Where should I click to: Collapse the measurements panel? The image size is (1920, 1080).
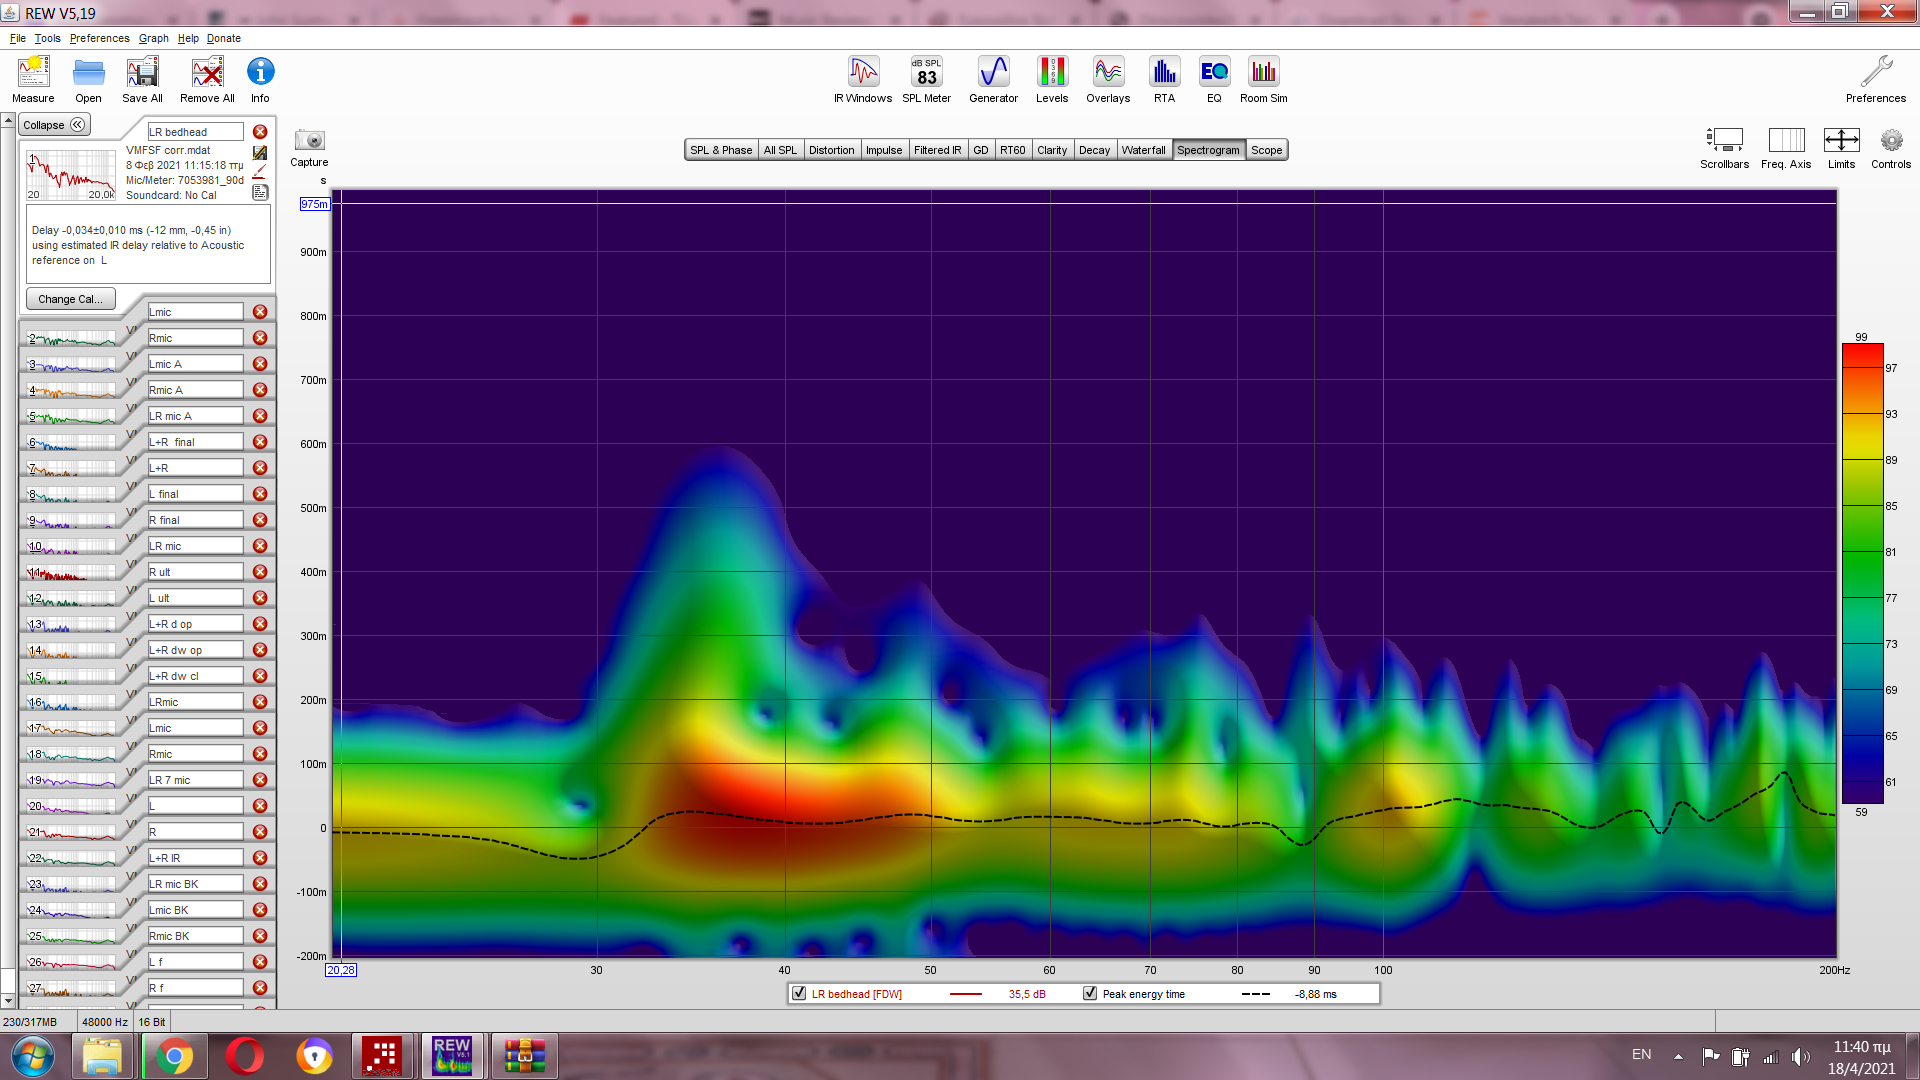pyautogui.click(x=55, y=125)
